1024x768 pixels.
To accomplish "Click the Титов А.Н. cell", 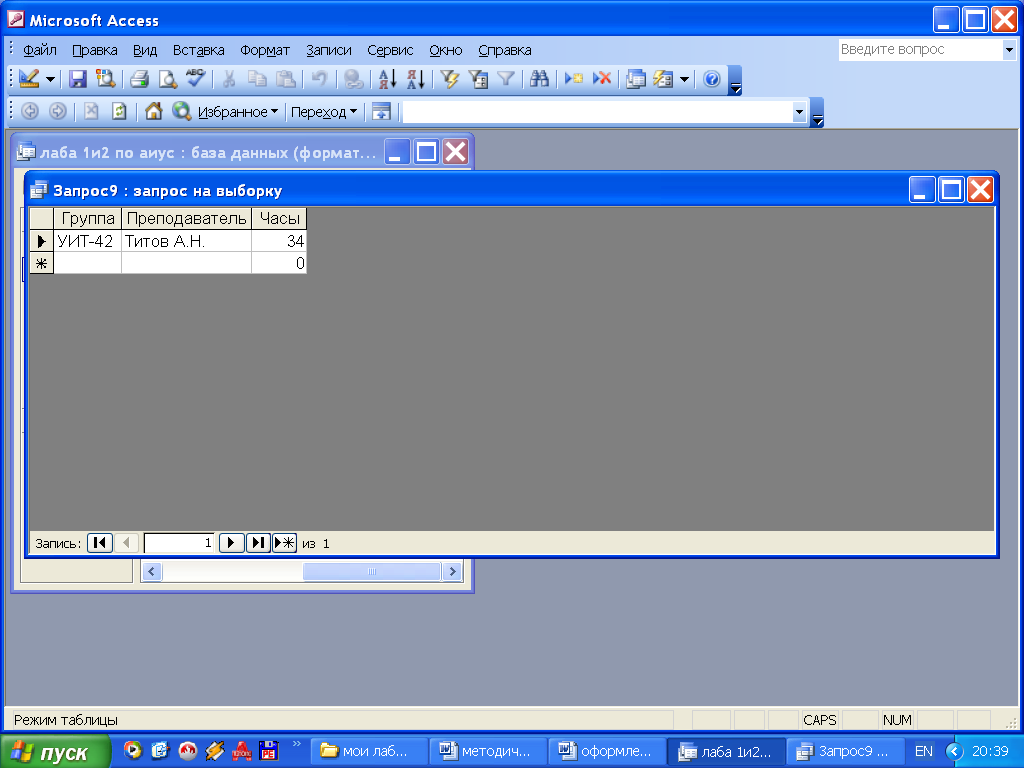I will click(x=186, y=241).
